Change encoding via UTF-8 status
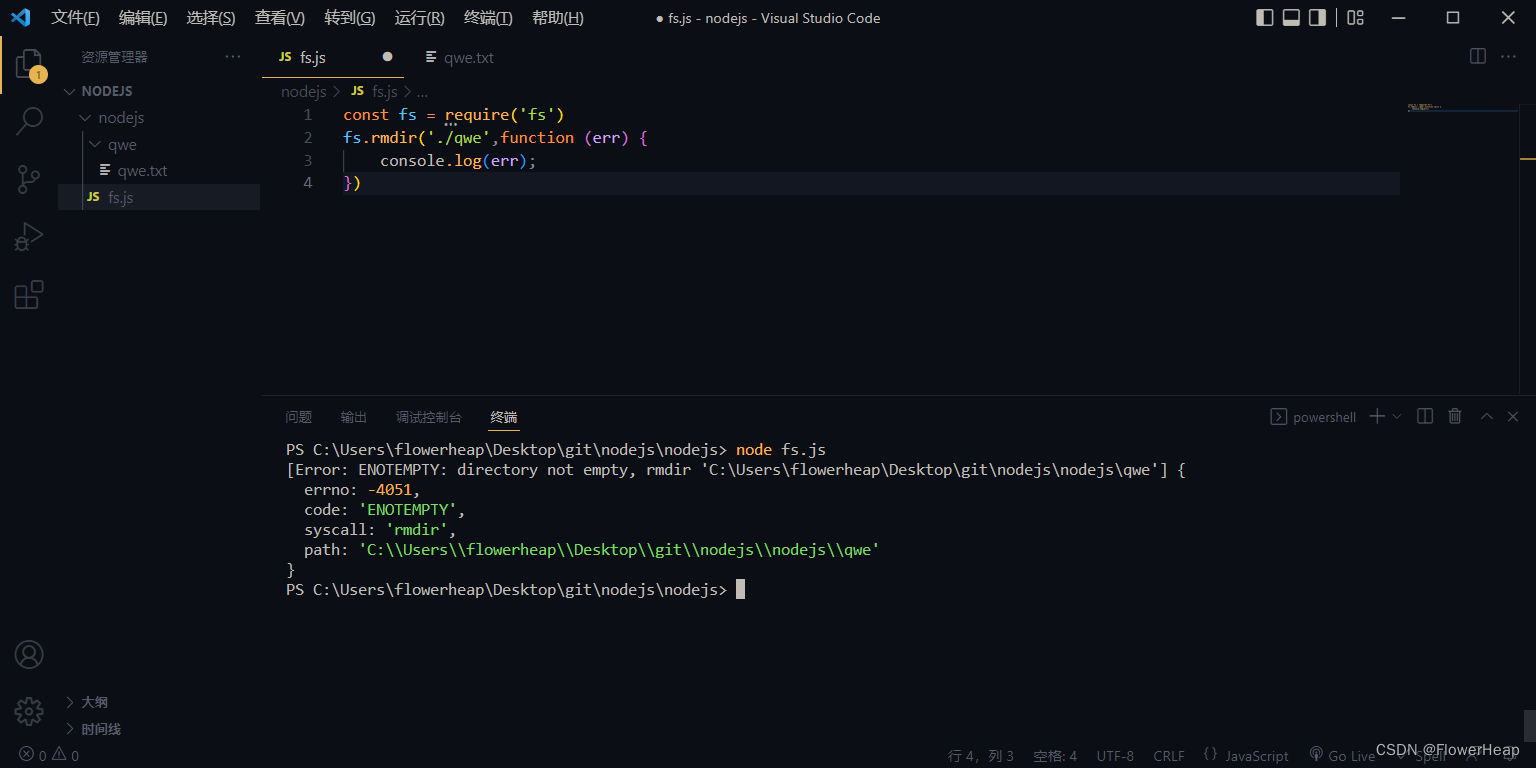Screen dimensions: 1536x768 pos(1115,756)
